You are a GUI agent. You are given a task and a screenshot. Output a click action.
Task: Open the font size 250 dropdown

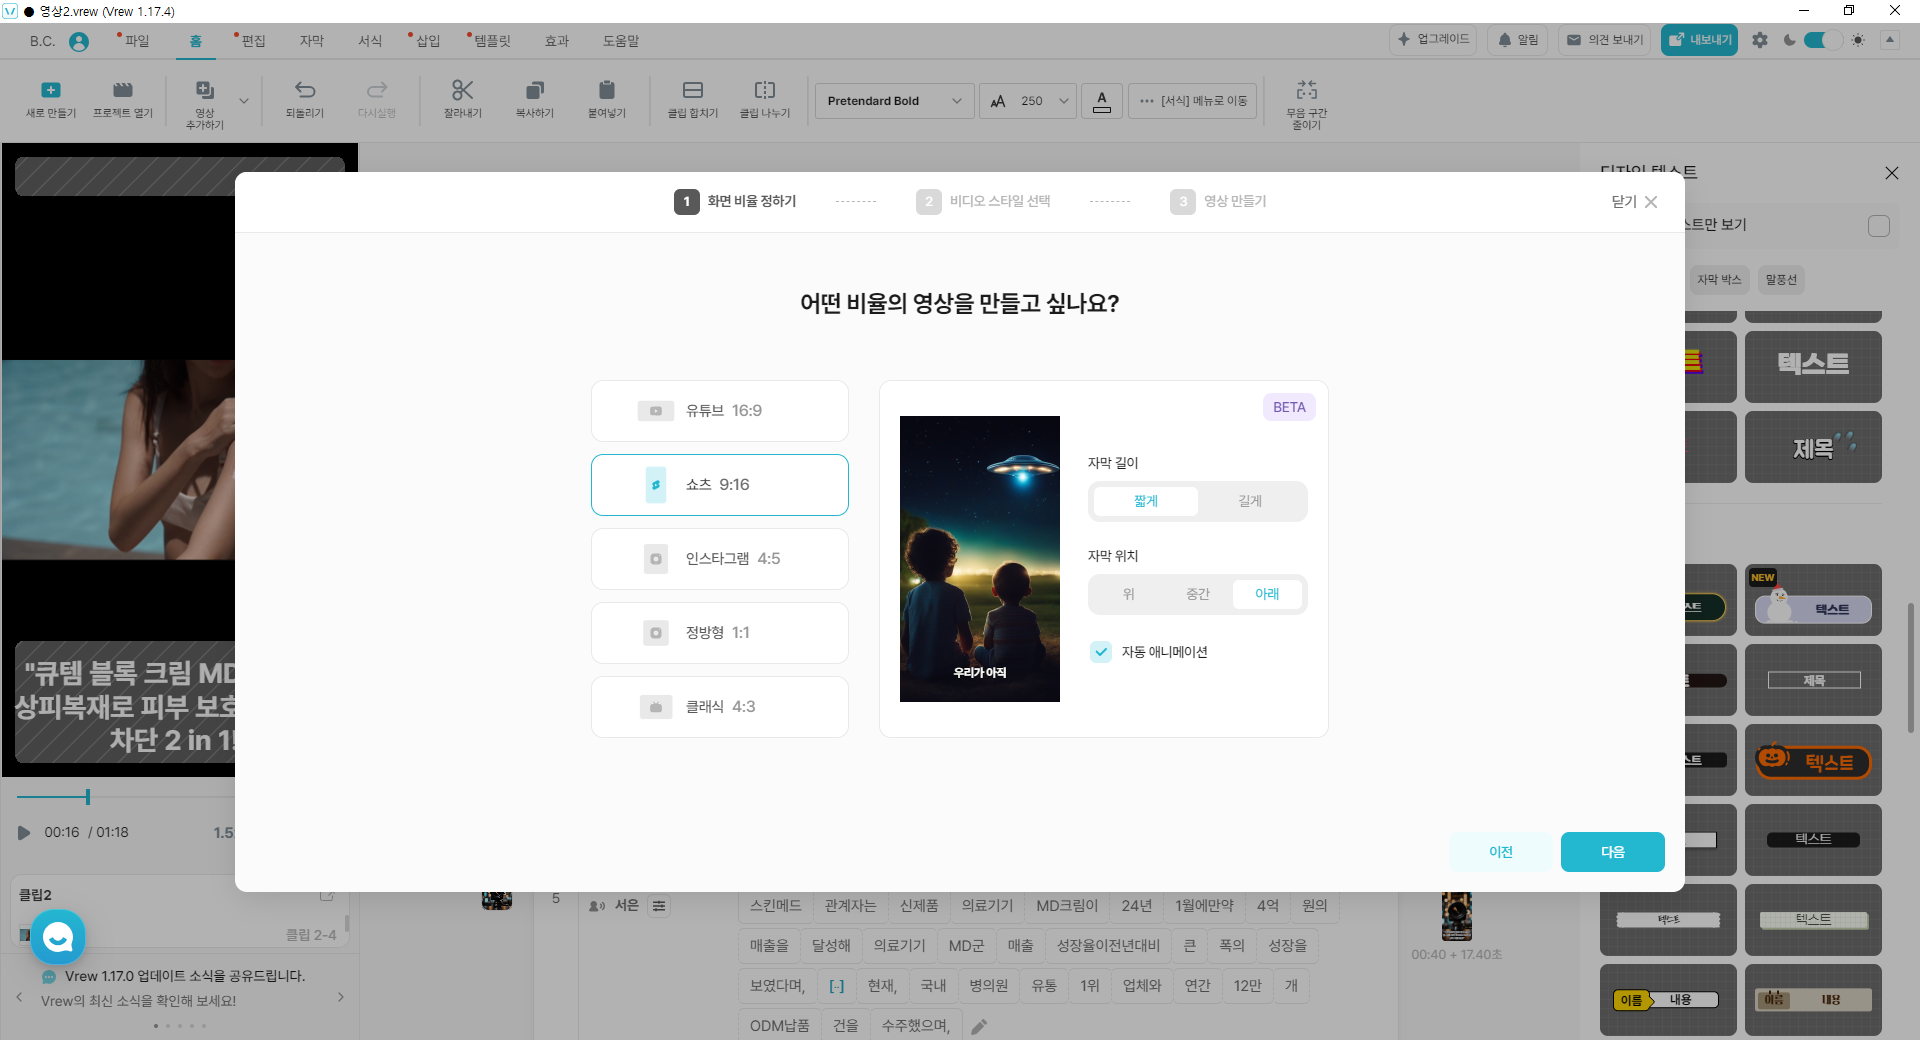(x=1028, y=101)
